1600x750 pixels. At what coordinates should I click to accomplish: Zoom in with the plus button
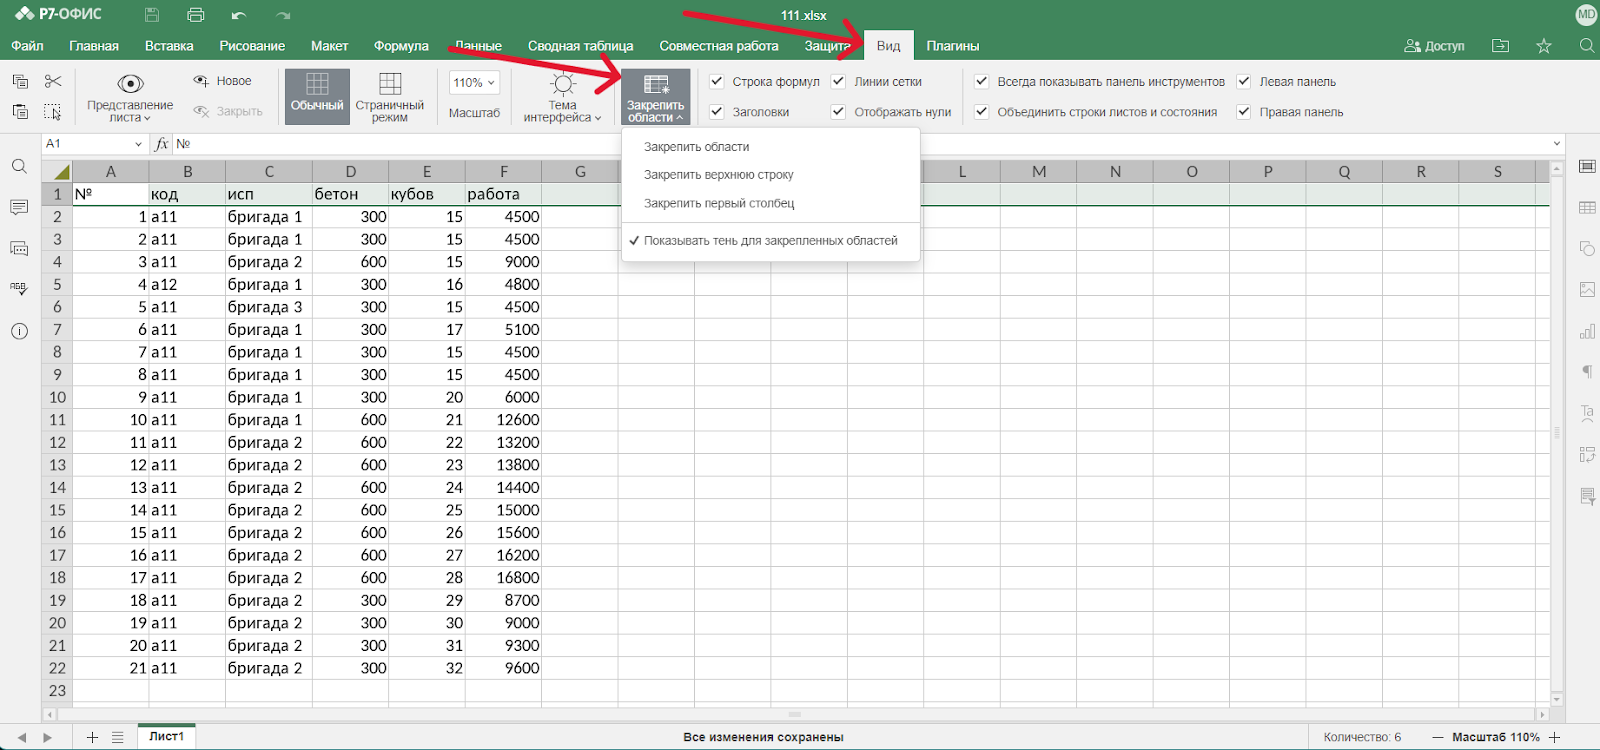[x=1555, y=737]
